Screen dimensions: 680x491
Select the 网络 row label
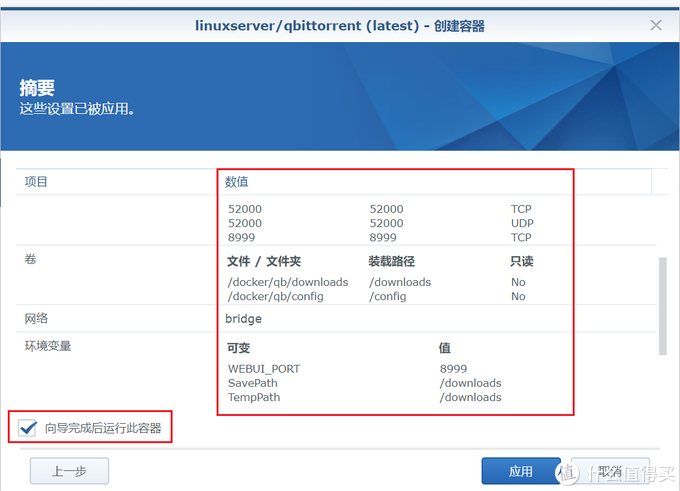pyautogui.click(x=36, y=318)
